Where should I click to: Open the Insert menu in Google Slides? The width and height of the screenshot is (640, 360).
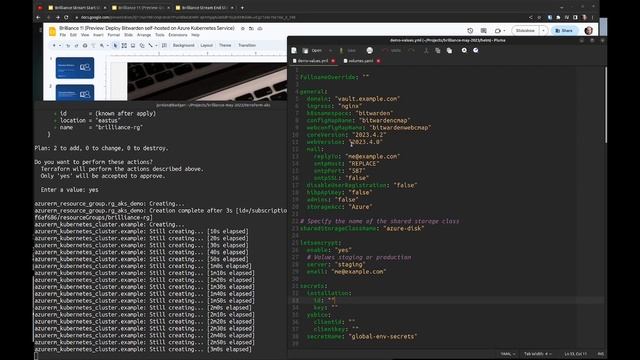coord(98,35)
